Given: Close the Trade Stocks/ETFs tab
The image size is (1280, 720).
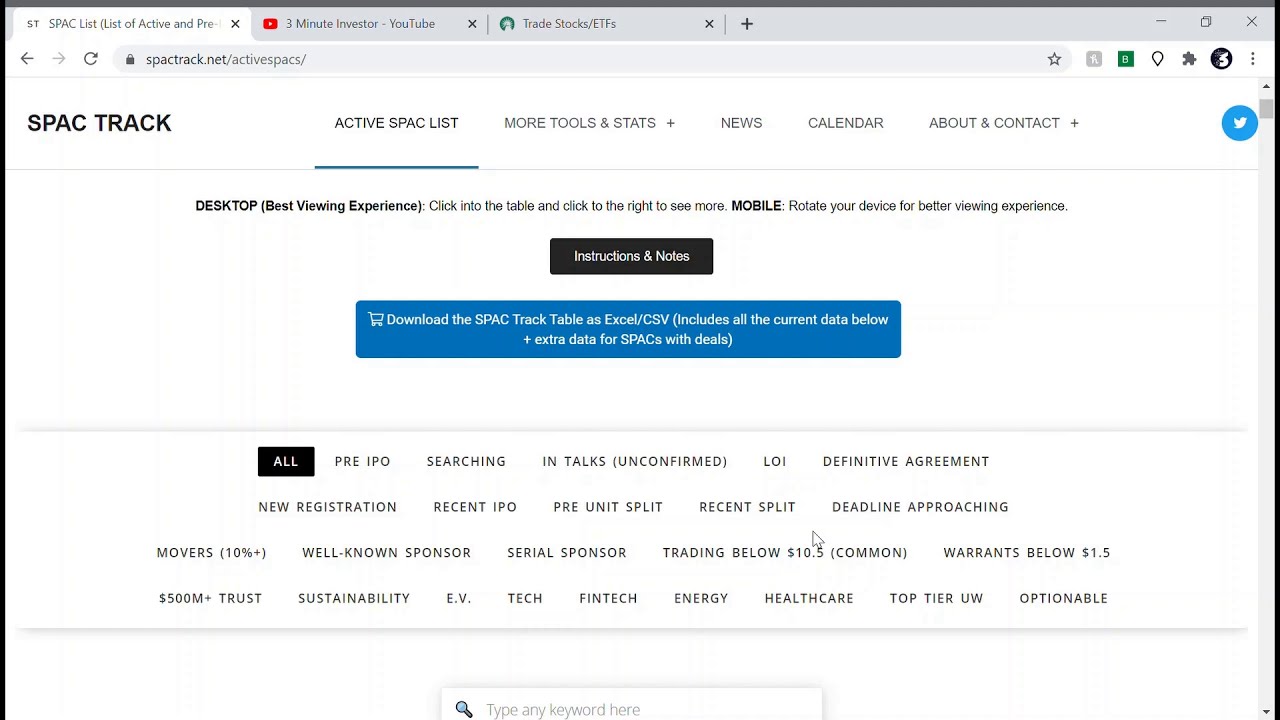Looking at the screenshot, I should (x=709, y=23).
